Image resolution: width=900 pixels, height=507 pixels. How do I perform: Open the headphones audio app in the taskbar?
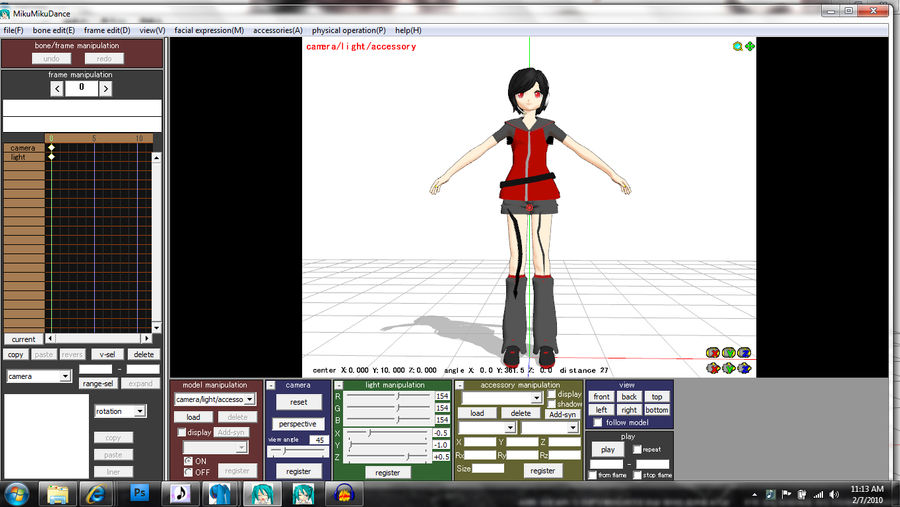click(344, 494)
